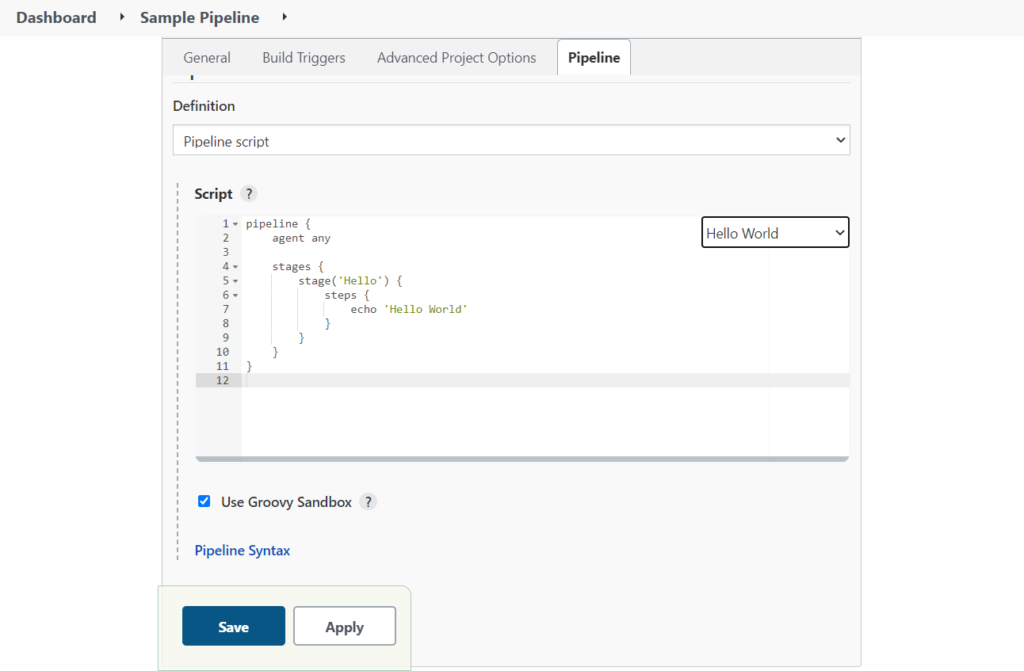1024x671 pixels.
Task: Navigate to Dashboard via breadcrumb
Action: click(55, 17)
